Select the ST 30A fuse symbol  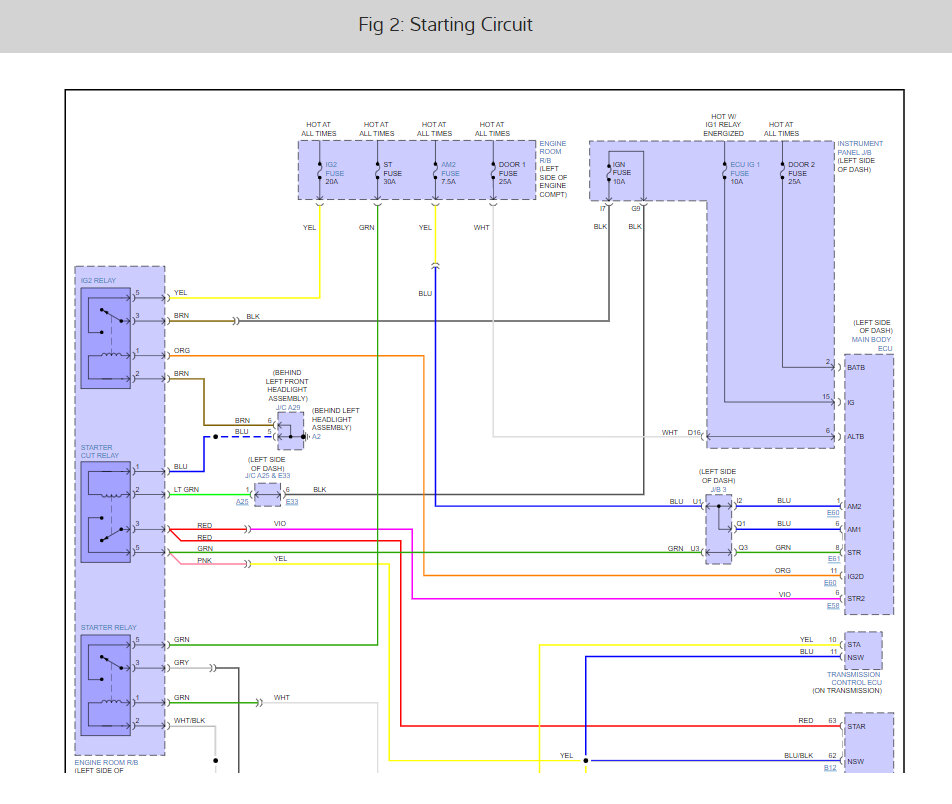pyautogui.click(x=377, y=169)
